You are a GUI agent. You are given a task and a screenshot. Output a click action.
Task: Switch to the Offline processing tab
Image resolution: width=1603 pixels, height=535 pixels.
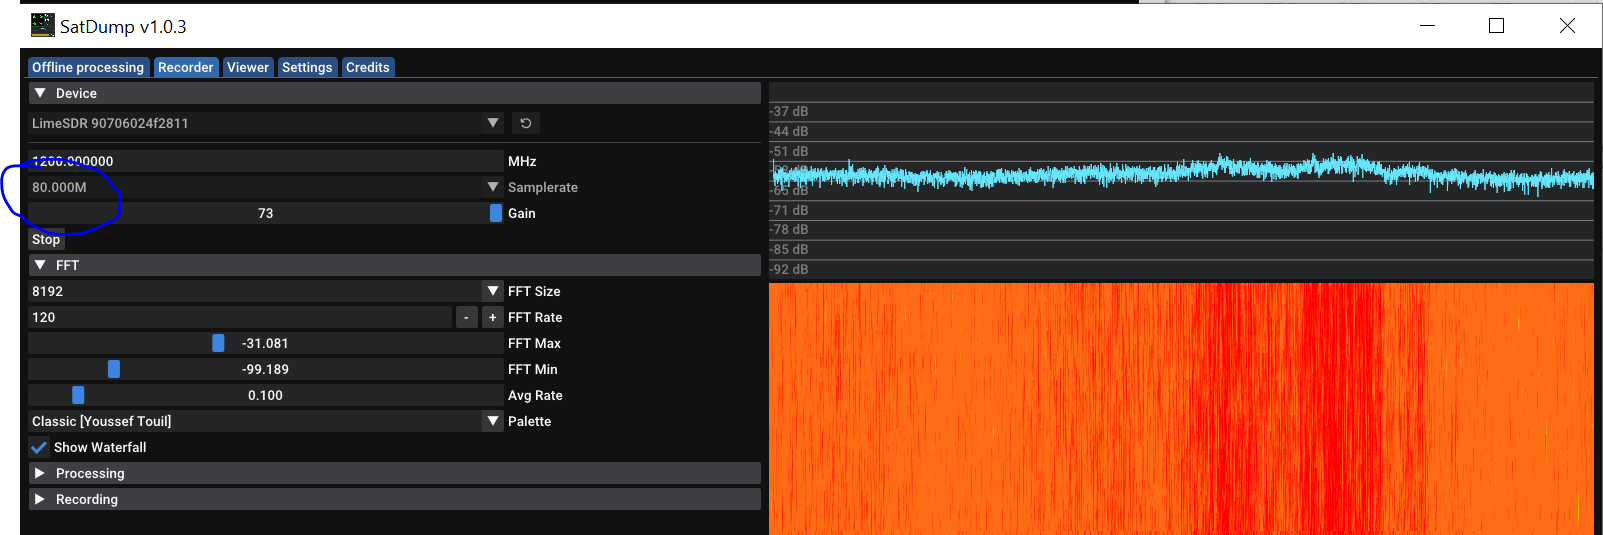(x=88, y=67)
